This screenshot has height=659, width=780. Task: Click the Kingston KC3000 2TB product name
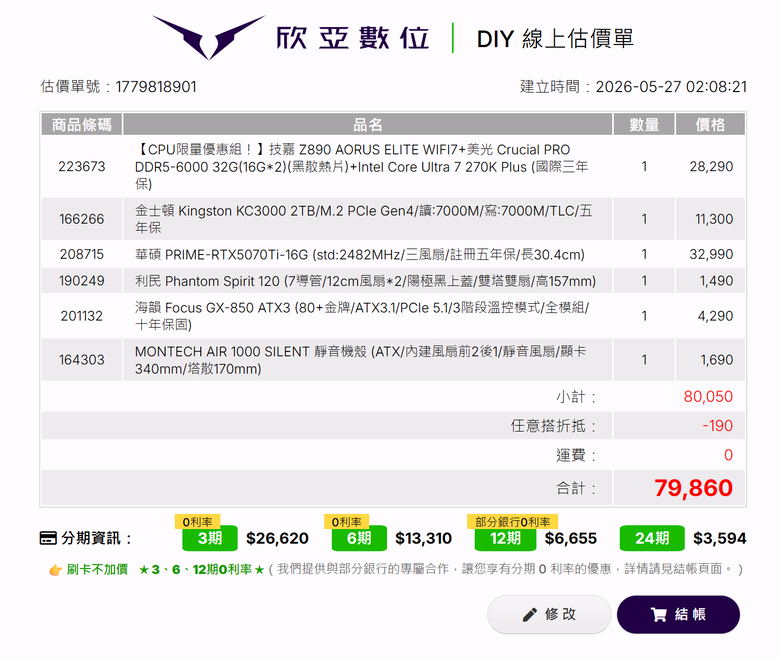point(364,219)
